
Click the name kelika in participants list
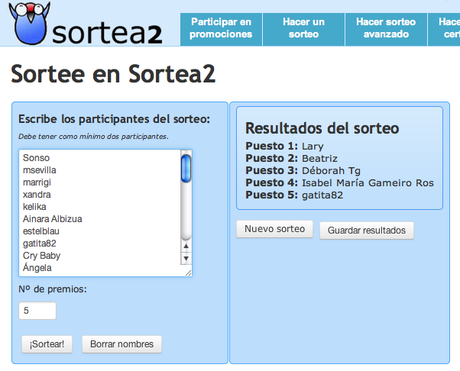[34, 207]
